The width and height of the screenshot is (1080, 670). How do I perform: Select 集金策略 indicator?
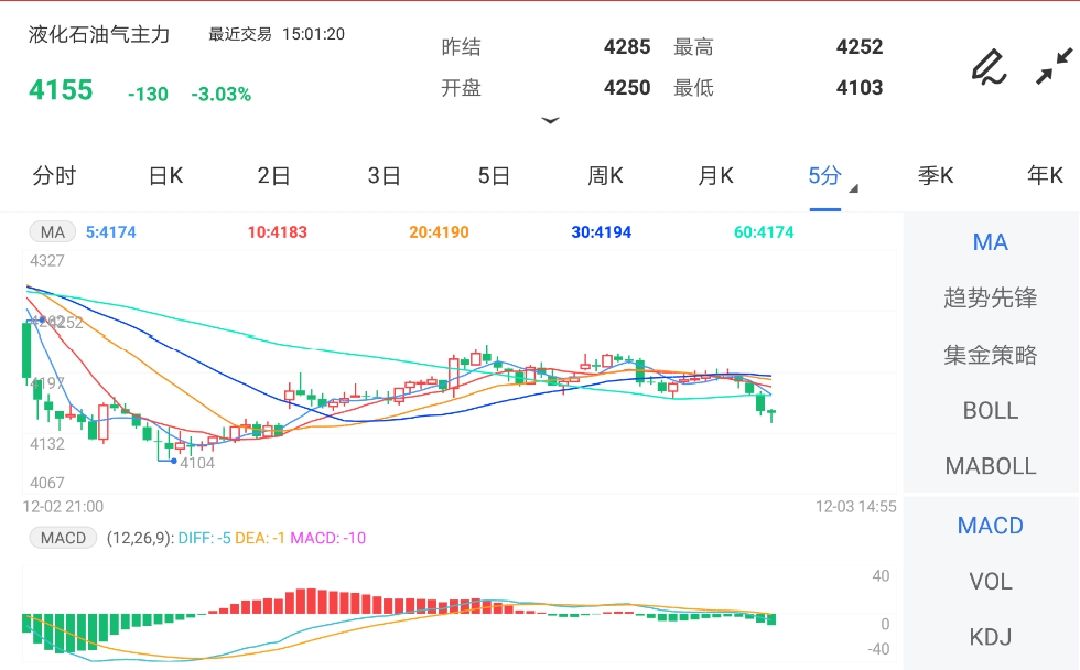(x=990, y=355)
